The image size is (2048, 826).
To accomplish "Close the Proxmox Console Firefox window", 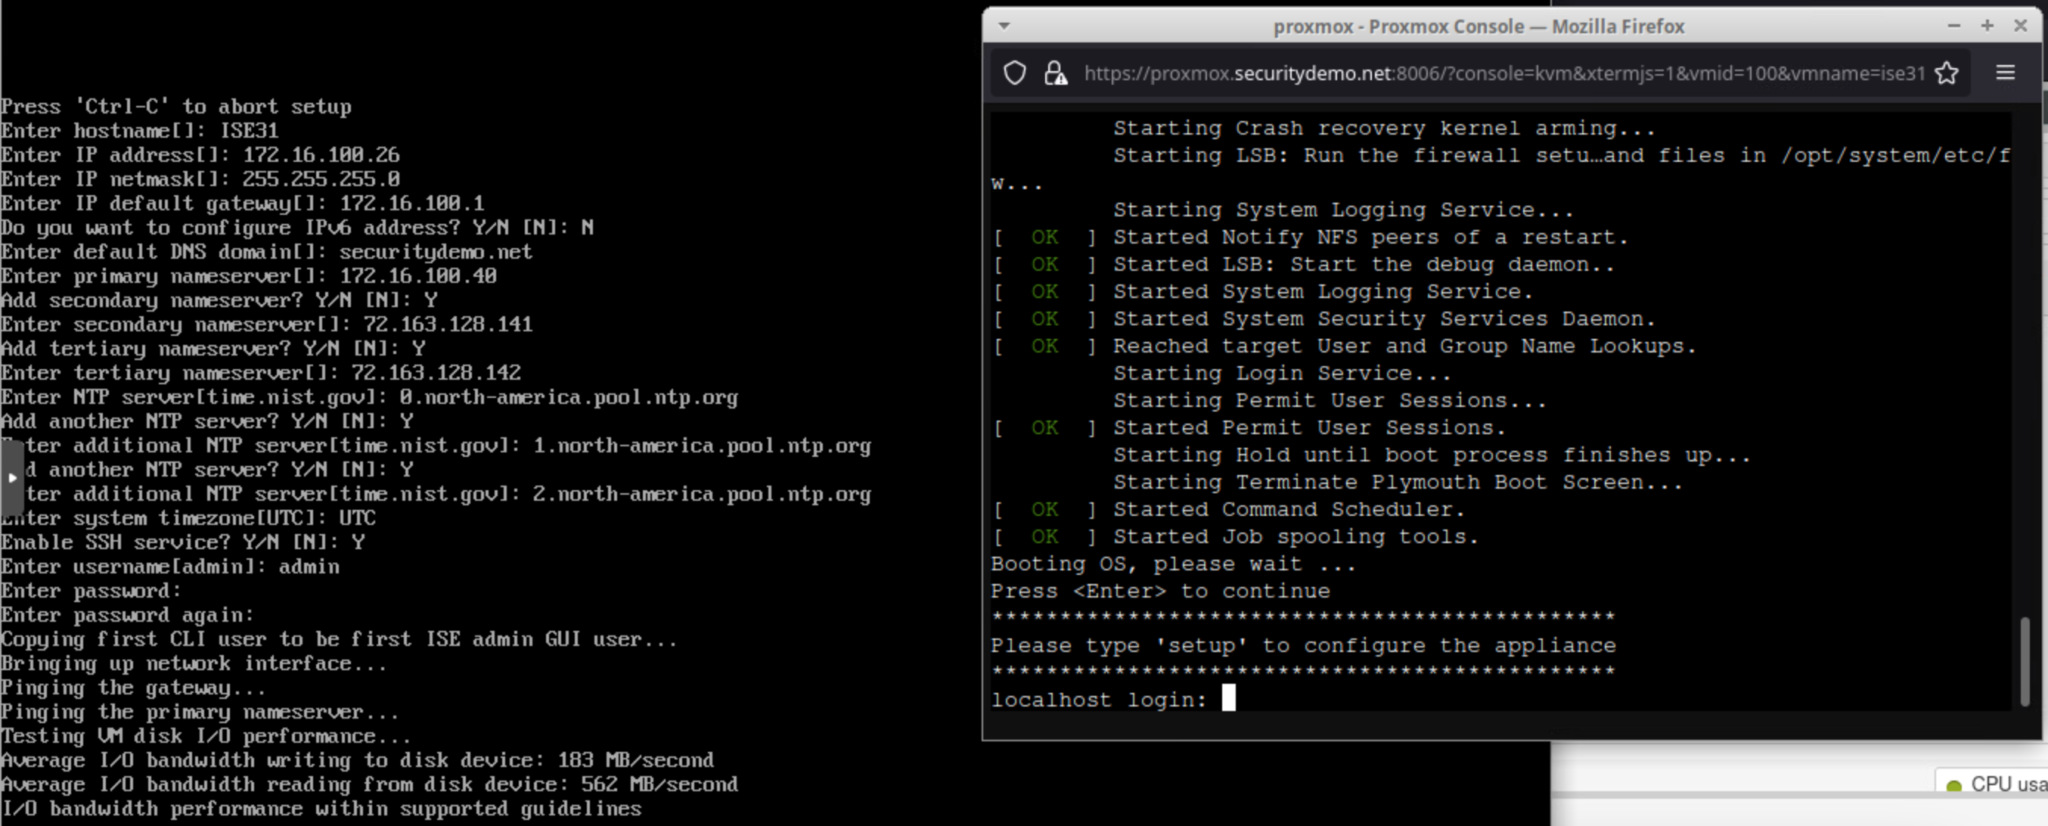I will (x=2020, y=26).
